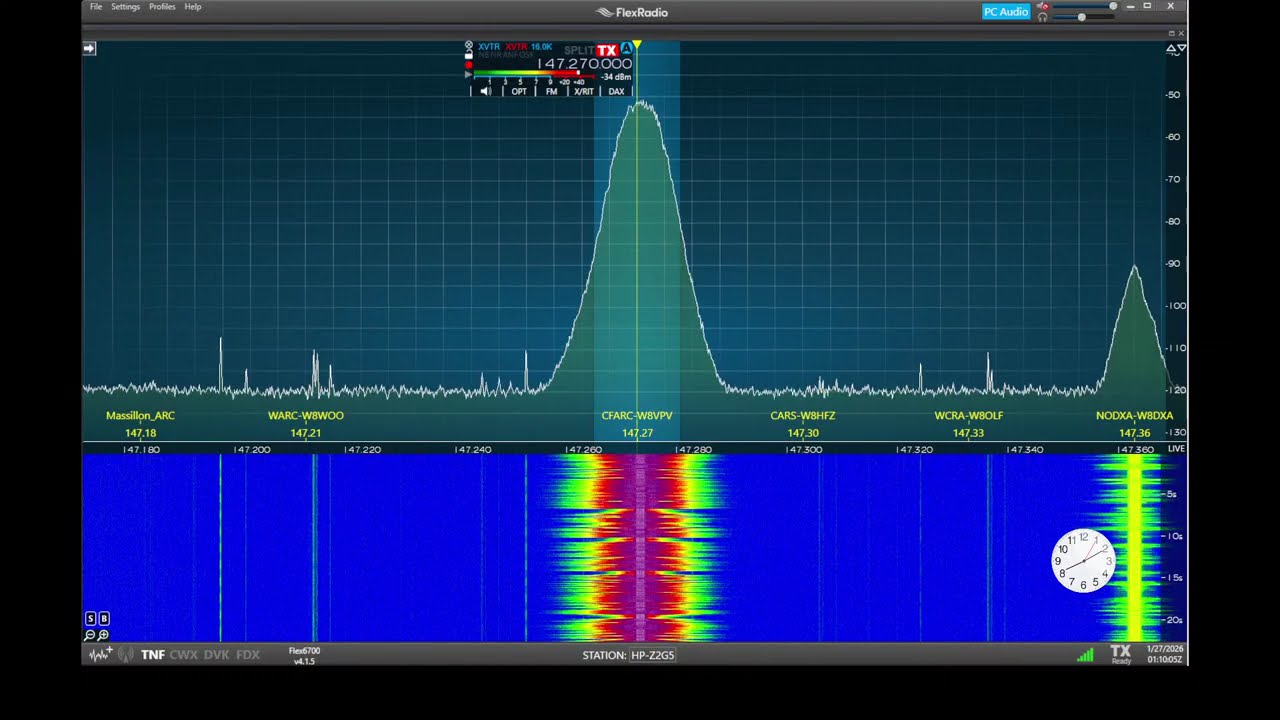Click the B band zoom button
Screen dimensions: 1280x720
coord(104,619)
